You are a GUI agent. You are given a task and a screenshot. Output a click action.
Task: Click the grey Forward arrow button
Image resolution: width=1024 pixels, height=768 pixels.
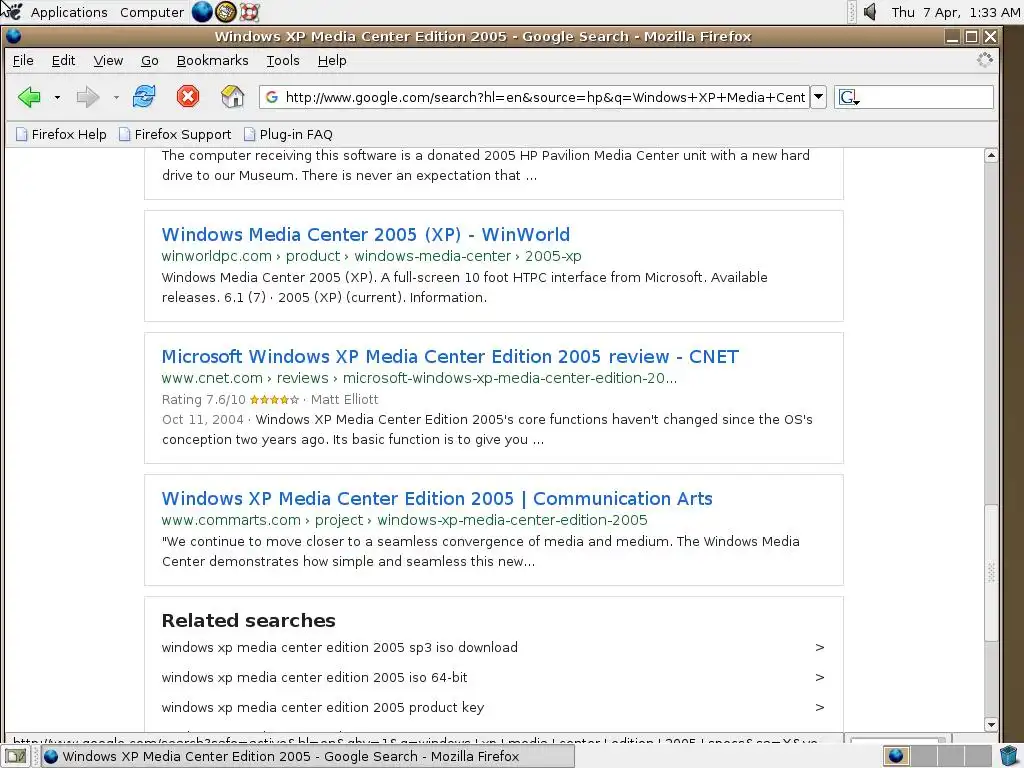click(x=88, y=97)
